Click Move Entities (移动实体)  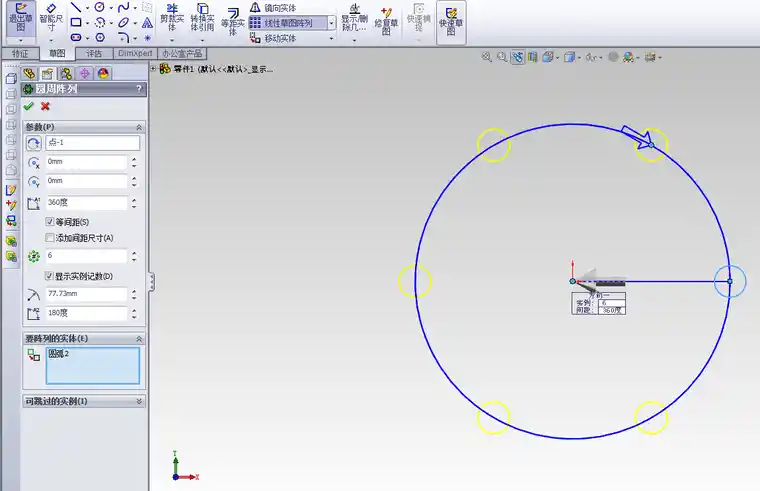point(273,38)
